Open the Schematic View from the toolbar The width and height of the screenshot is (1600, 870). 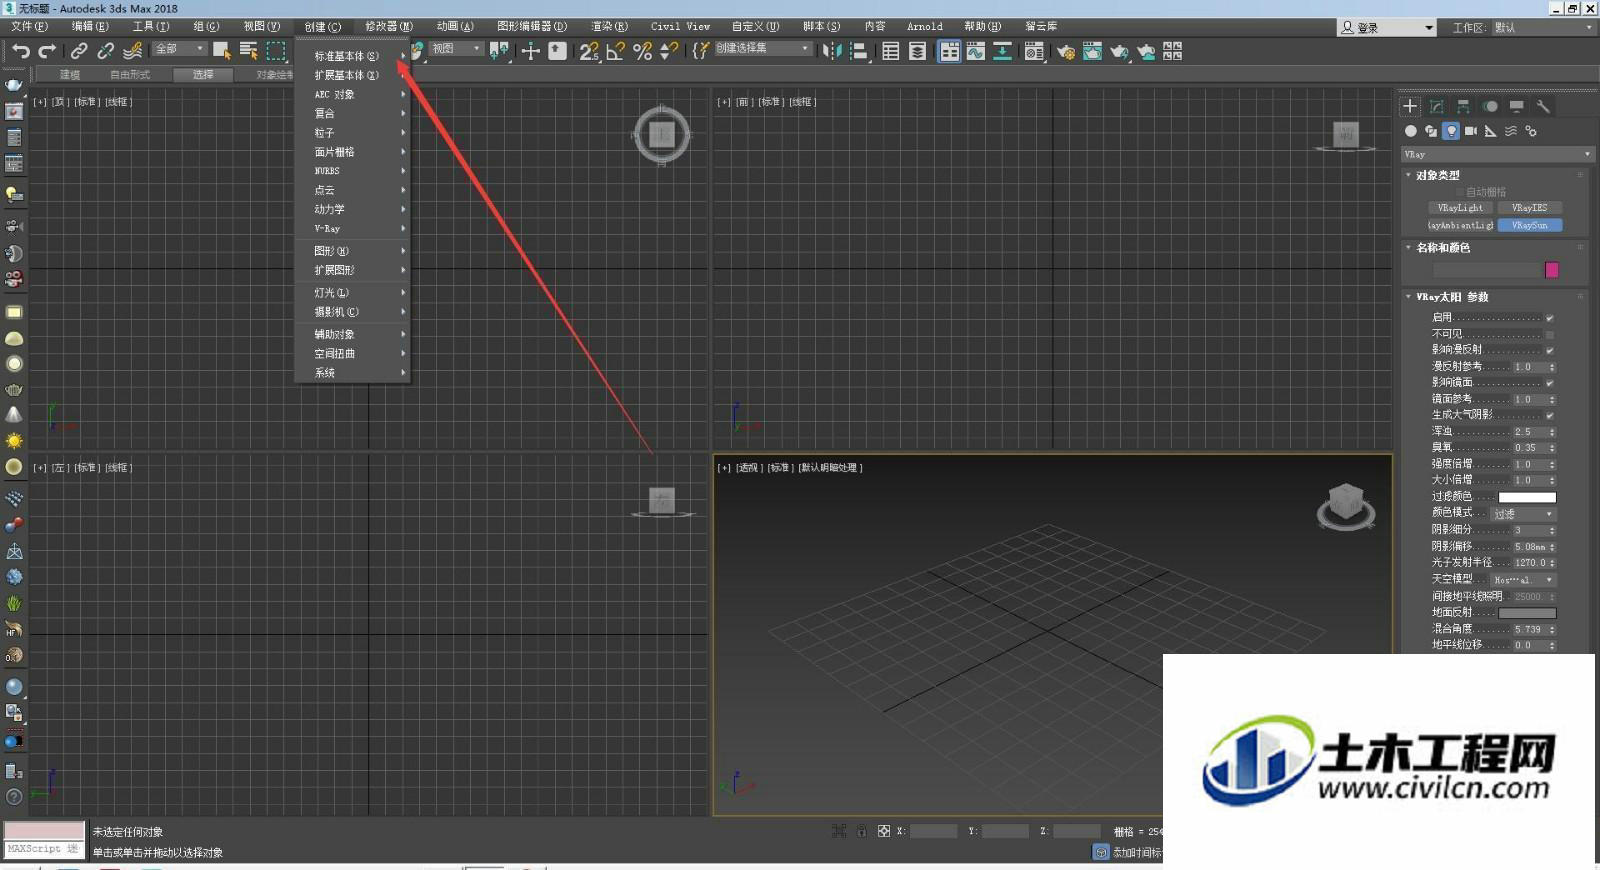coord(1002,51)
